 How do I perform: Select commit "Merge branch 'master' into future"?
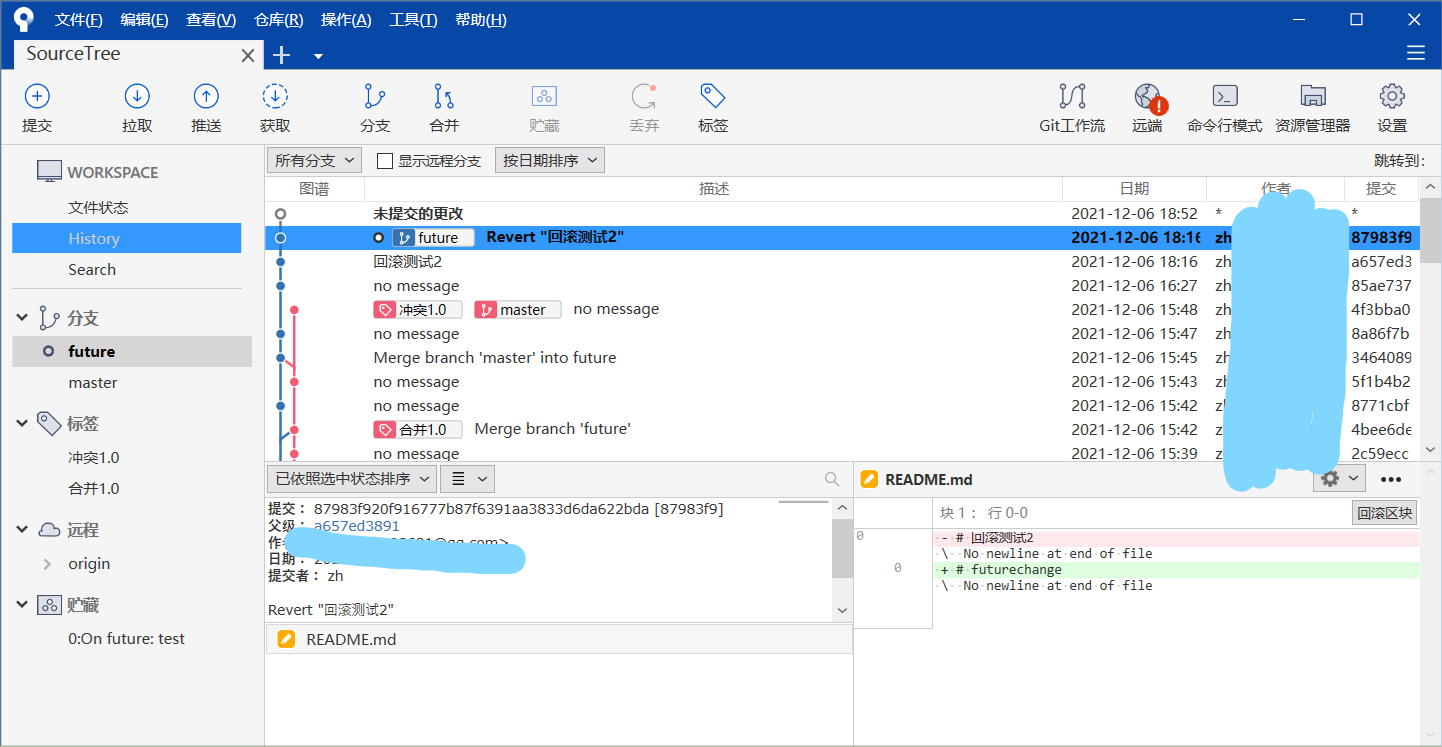click(x=842, y=358)
